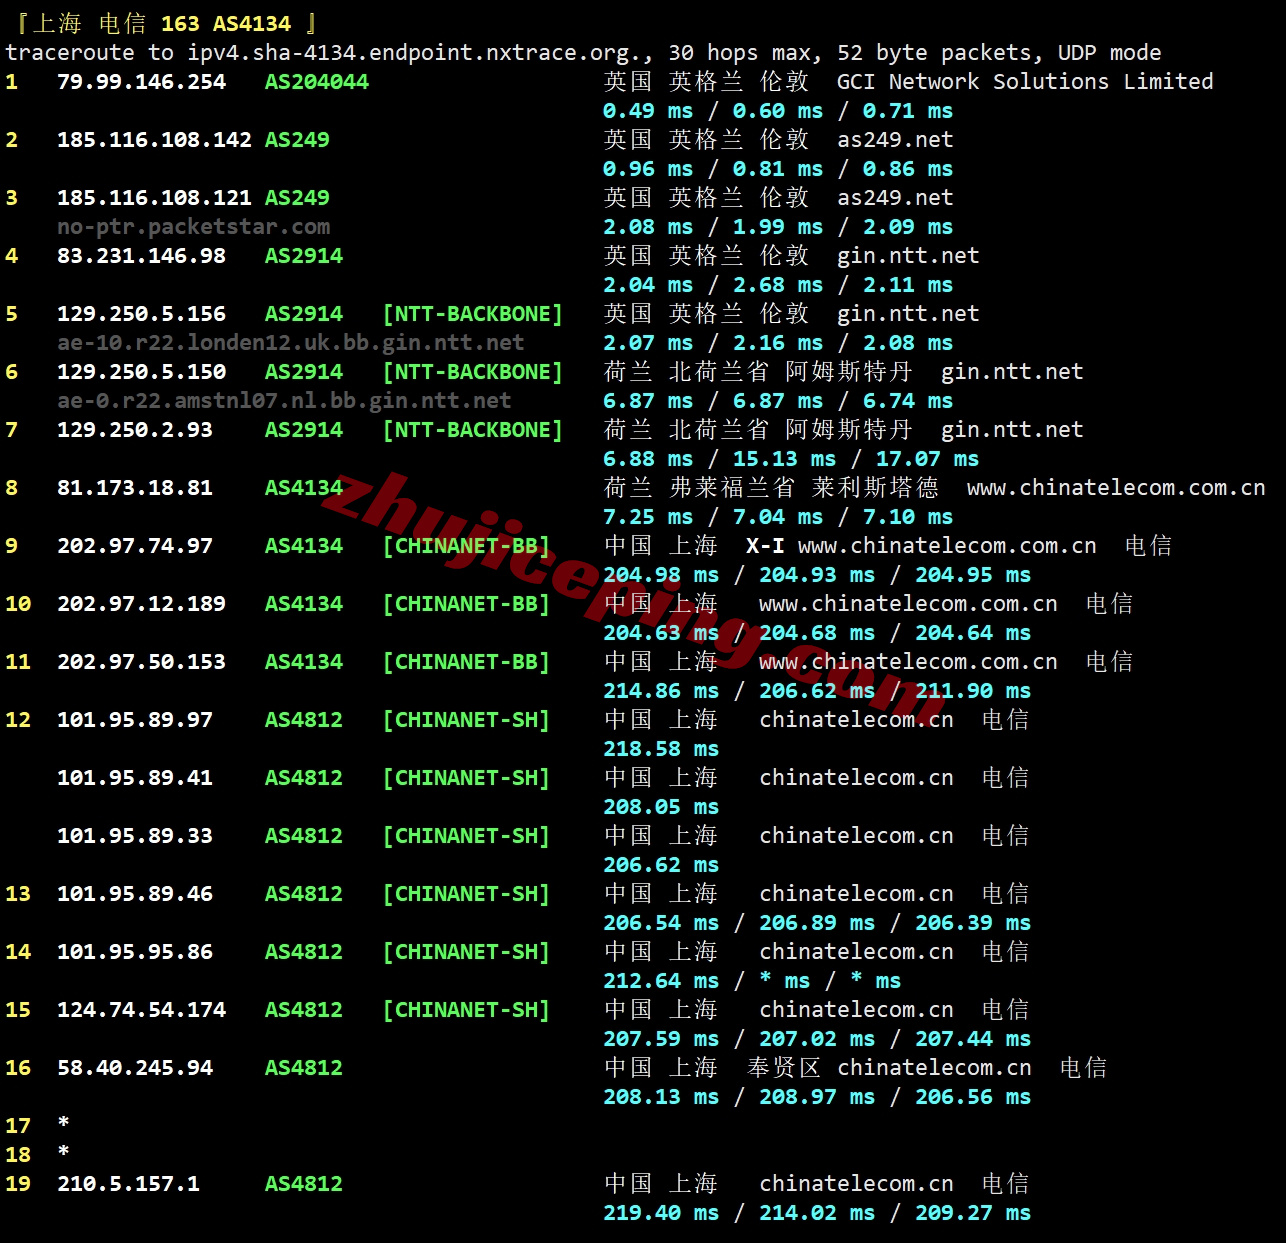The width and height of the screenshot is (1286, 1243).
Task: Click the 218.58 ms latency value
Action: 660,749
